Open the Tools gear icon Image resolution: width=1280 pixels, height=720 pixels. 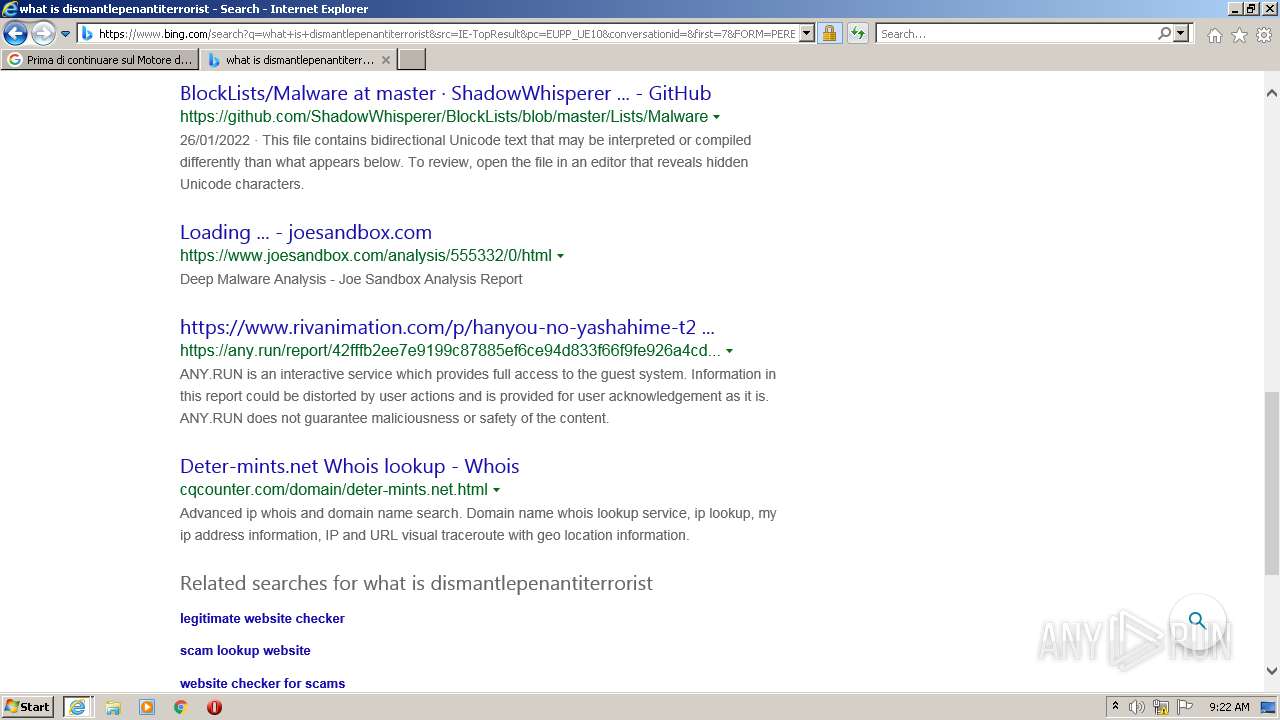(1264, 35)
